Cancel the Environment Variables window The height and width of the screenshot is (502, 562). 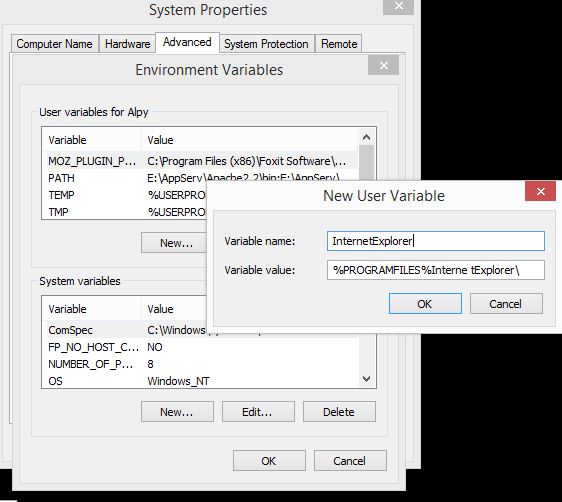tap(350, 460)
